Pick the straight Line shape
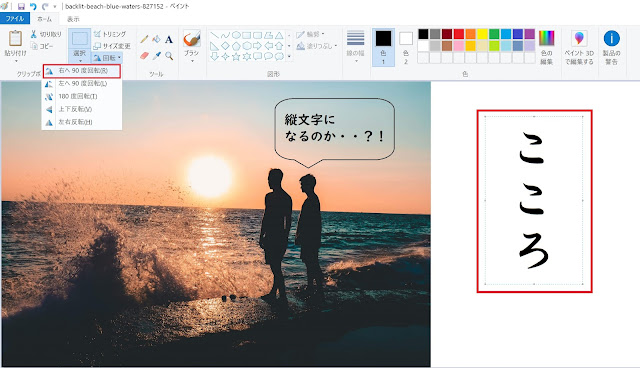This screenshot has width=640, height=368. click(x=215, y=35)
